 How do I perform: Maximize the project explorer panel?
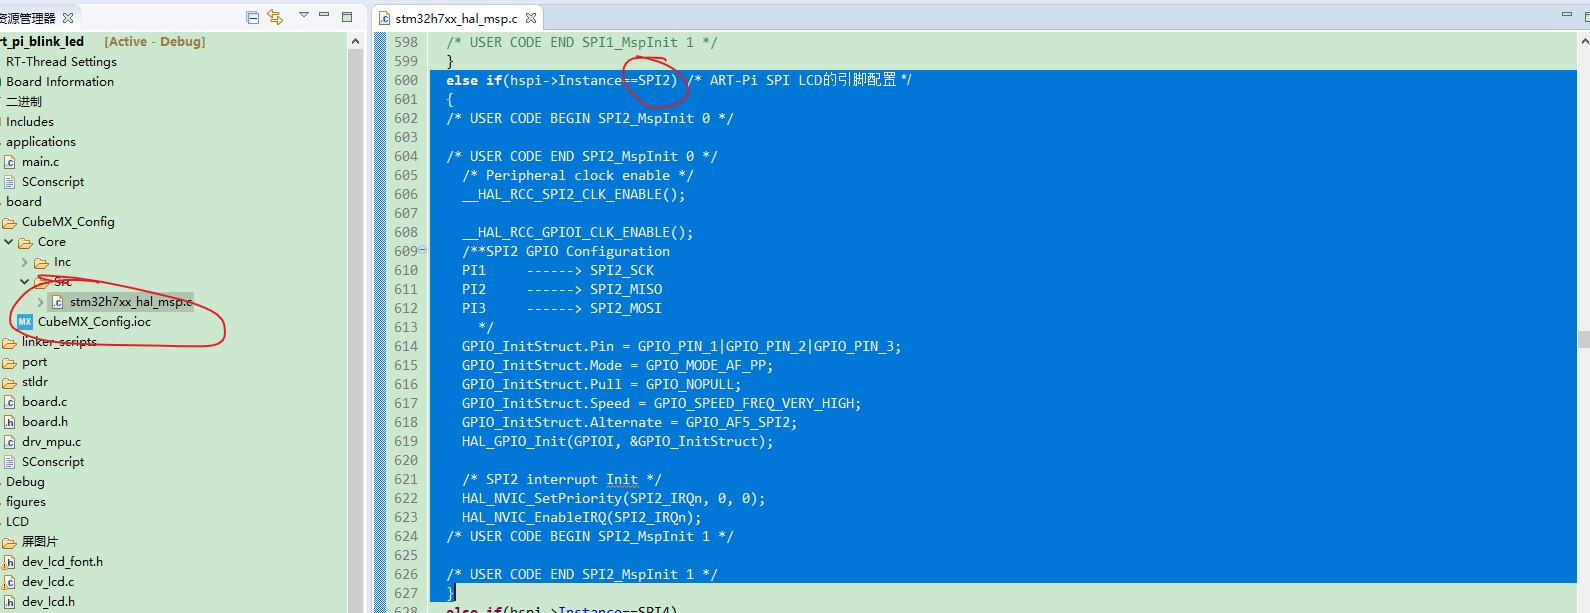[347, 16]
